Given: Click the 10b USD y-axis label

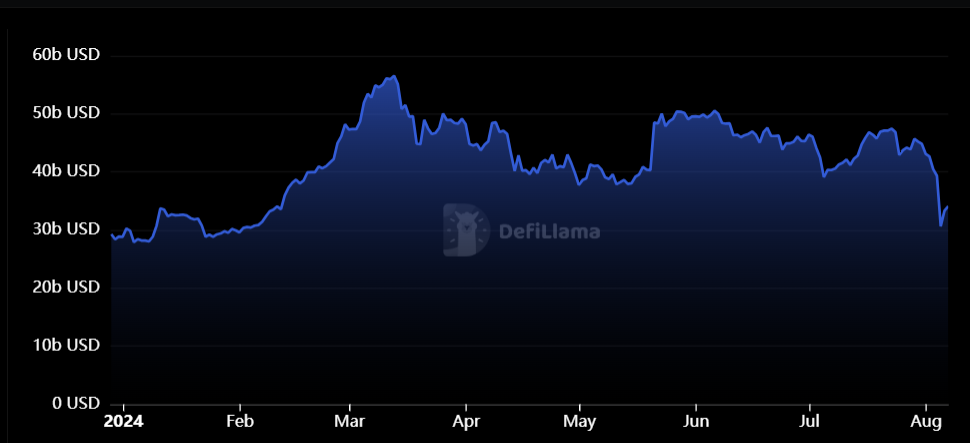Looking at the screenshot, I should pyautogui.click(x=66, y=345).
